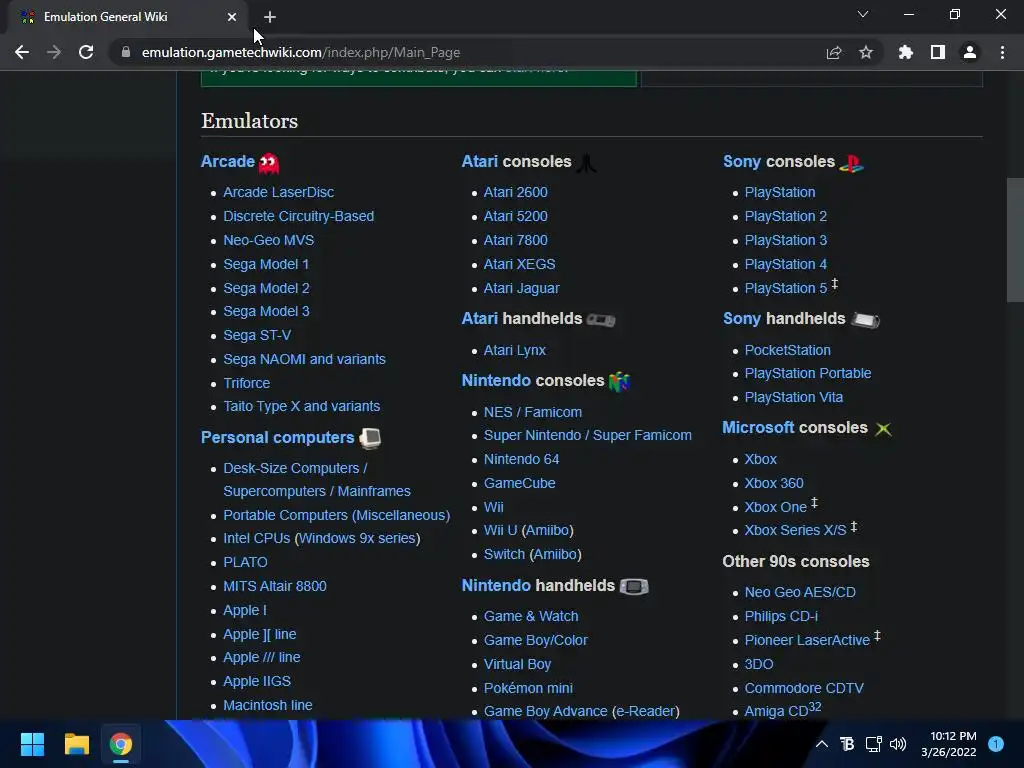Open the PlayStation 5 link
The height and width of the screenshot is (768, 1024).
[786, 288]
